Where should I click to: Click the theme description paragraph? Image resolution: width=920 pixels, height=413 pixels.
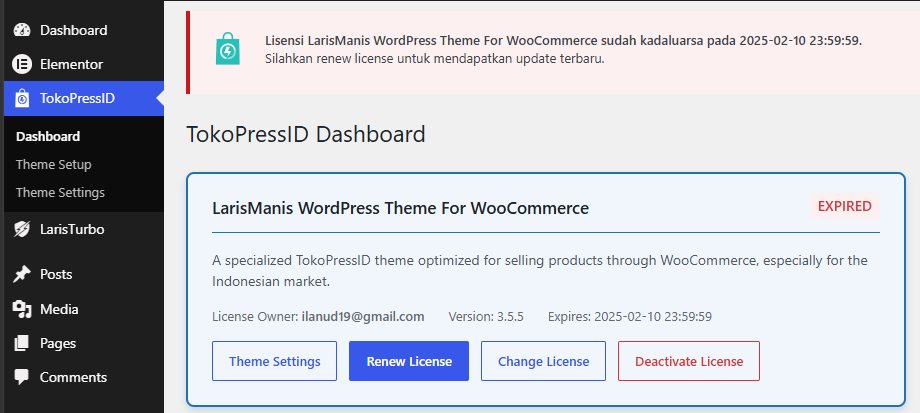click(x=540, y=271)
